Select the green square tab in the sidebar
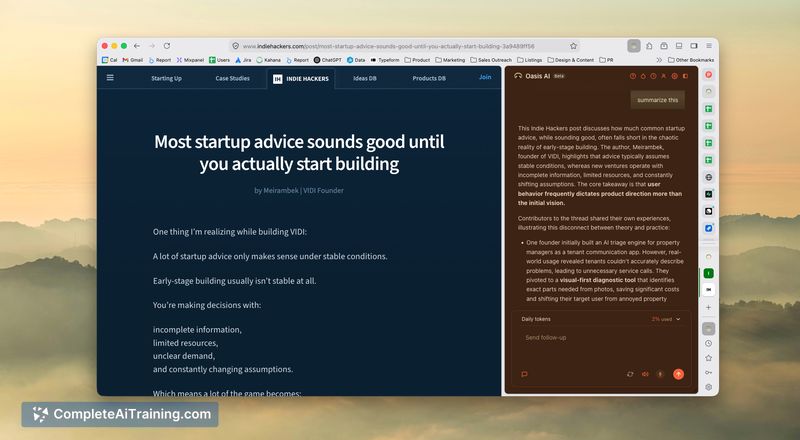 [709, 274]
